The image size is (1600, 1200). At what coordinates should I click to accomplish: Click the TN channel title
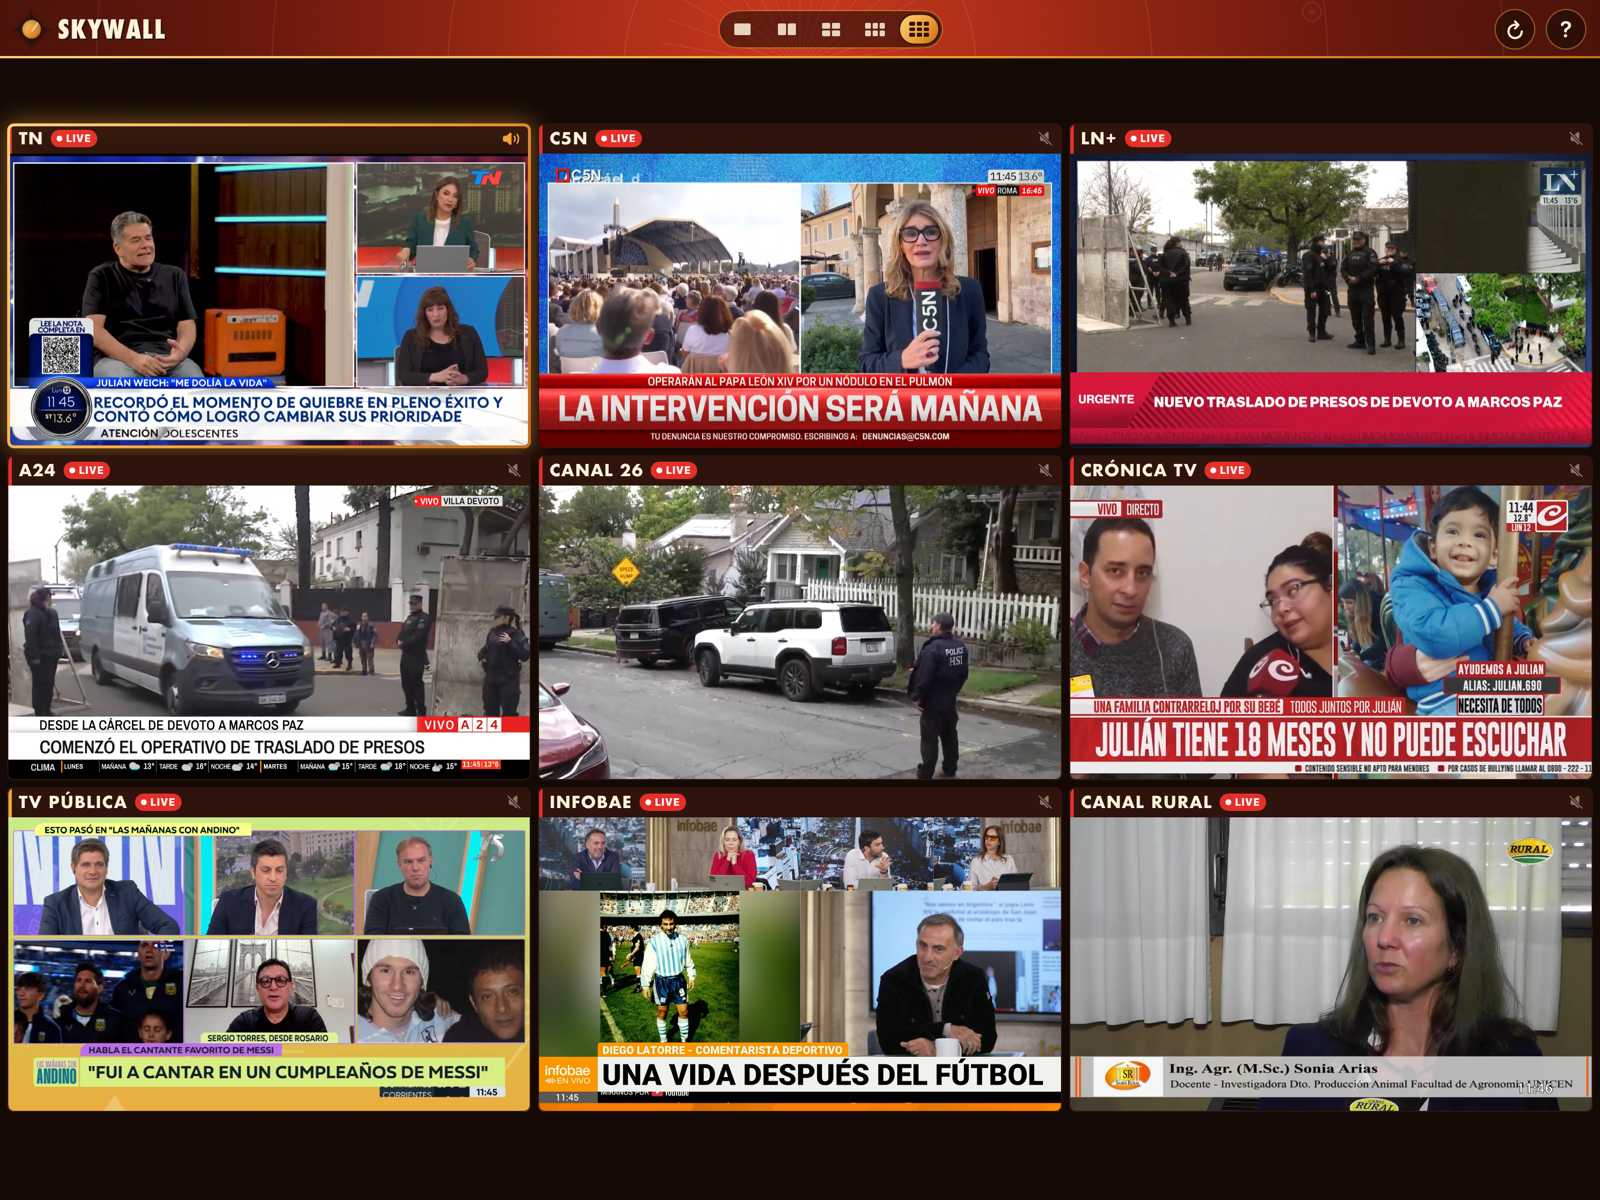(30, 139)
